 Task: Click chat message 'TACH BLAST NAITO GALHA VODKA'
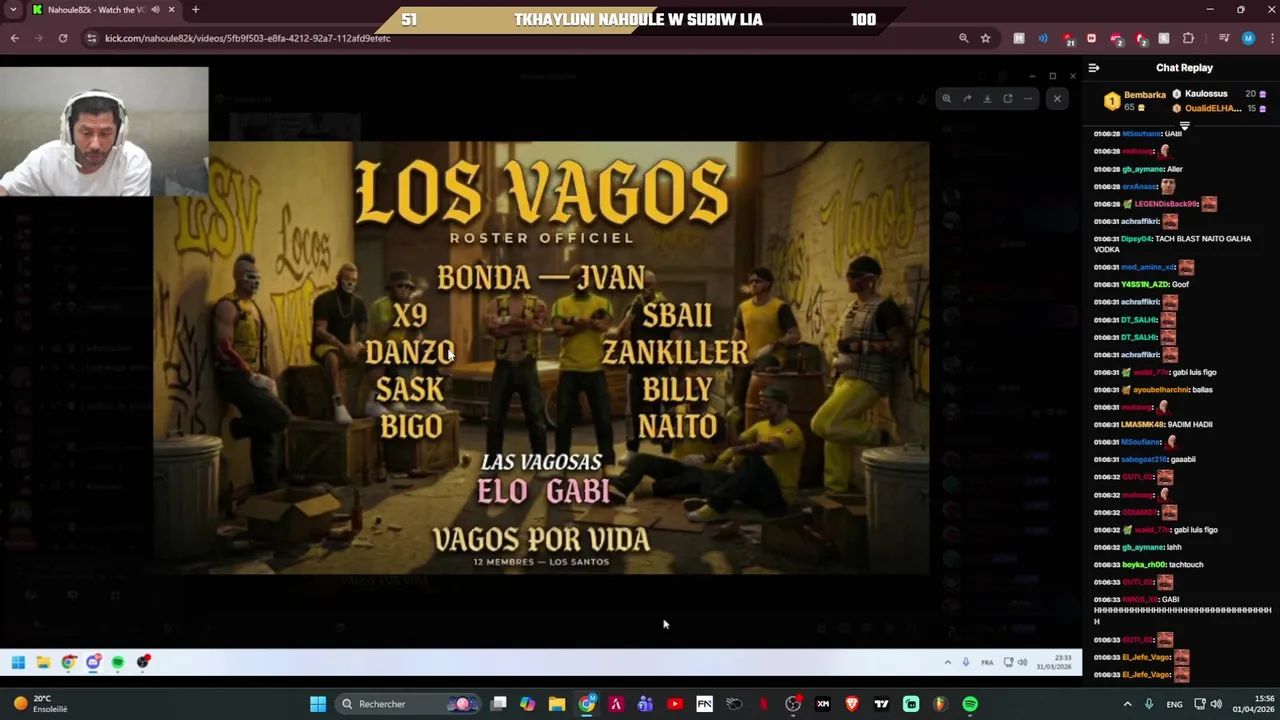[1172, 244]
